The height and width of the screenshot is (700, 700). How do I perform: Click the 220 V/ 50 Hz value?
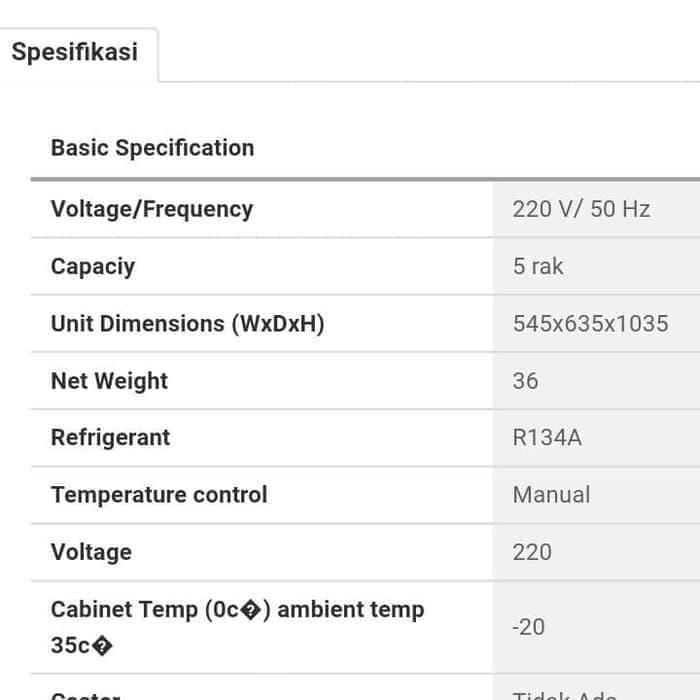coord(581,209)
